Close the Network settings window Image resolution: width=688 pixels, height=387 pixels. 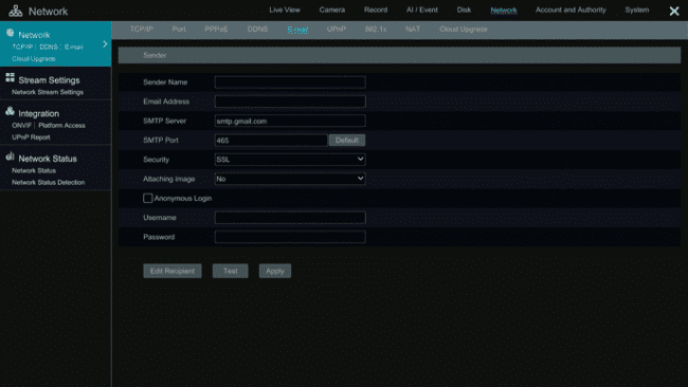pyautogui.click(x=674, y=11)
